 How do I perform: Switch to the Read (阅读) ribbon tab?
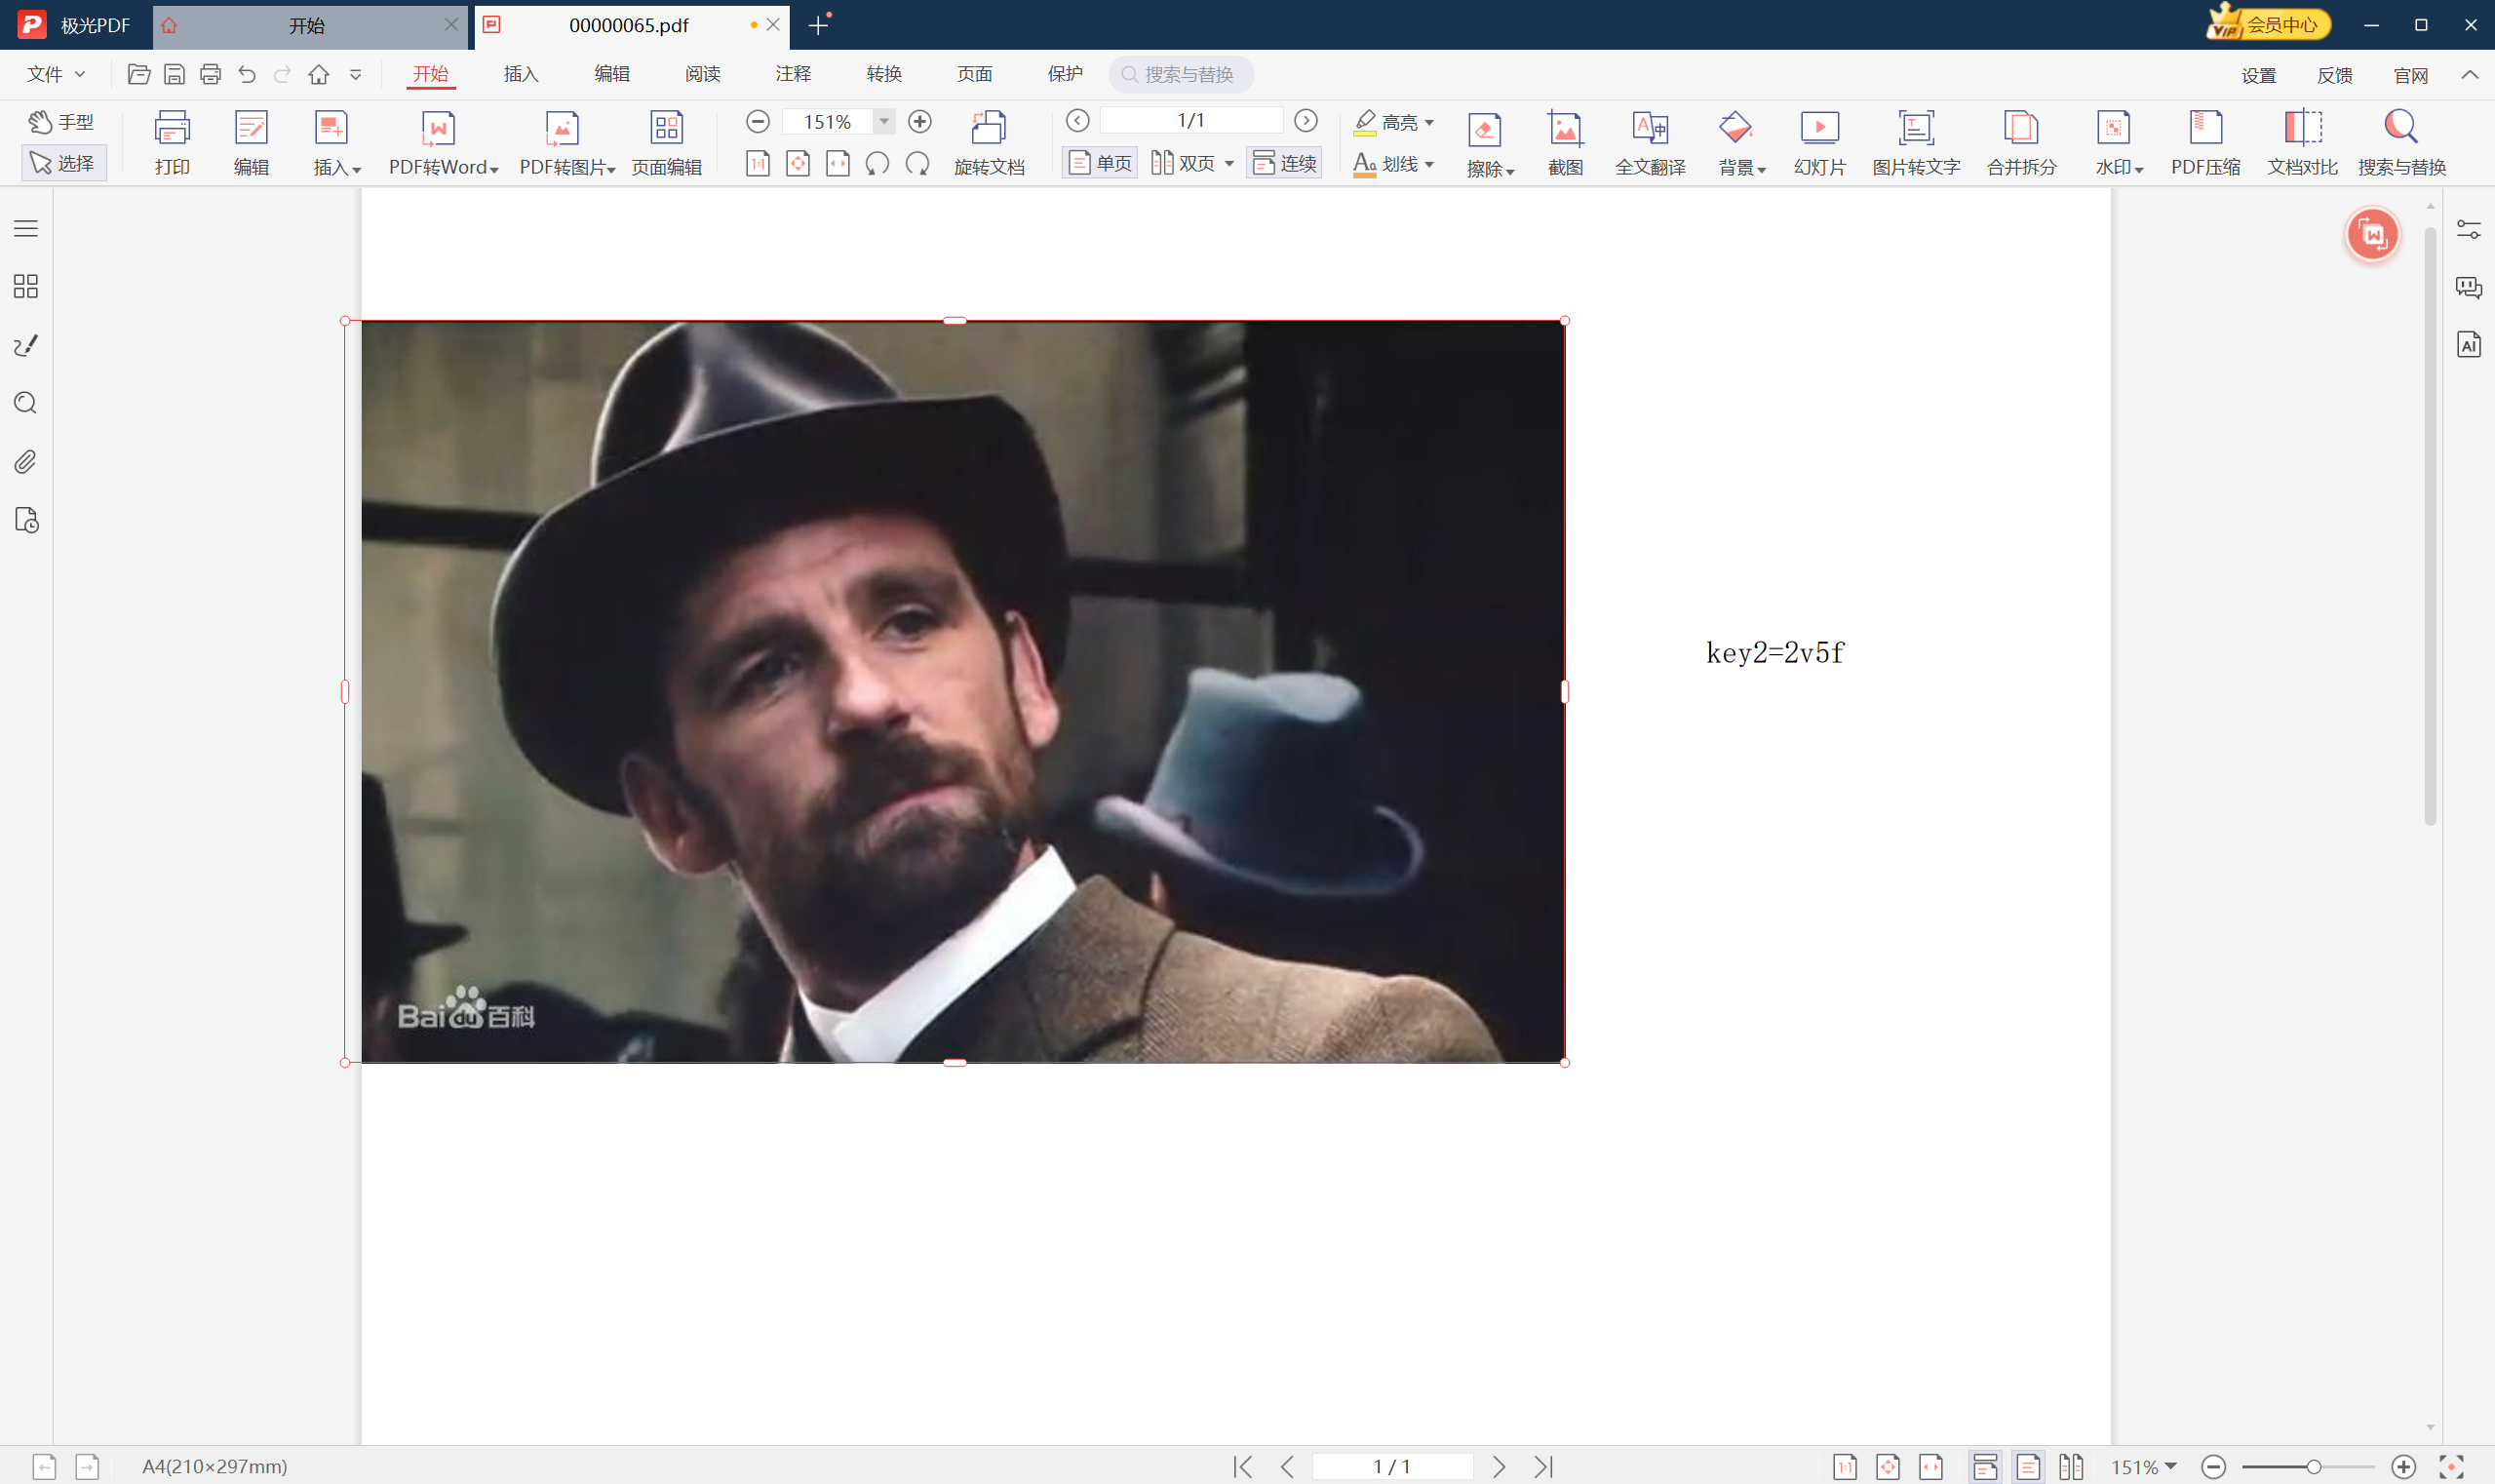tap(703, 74)
